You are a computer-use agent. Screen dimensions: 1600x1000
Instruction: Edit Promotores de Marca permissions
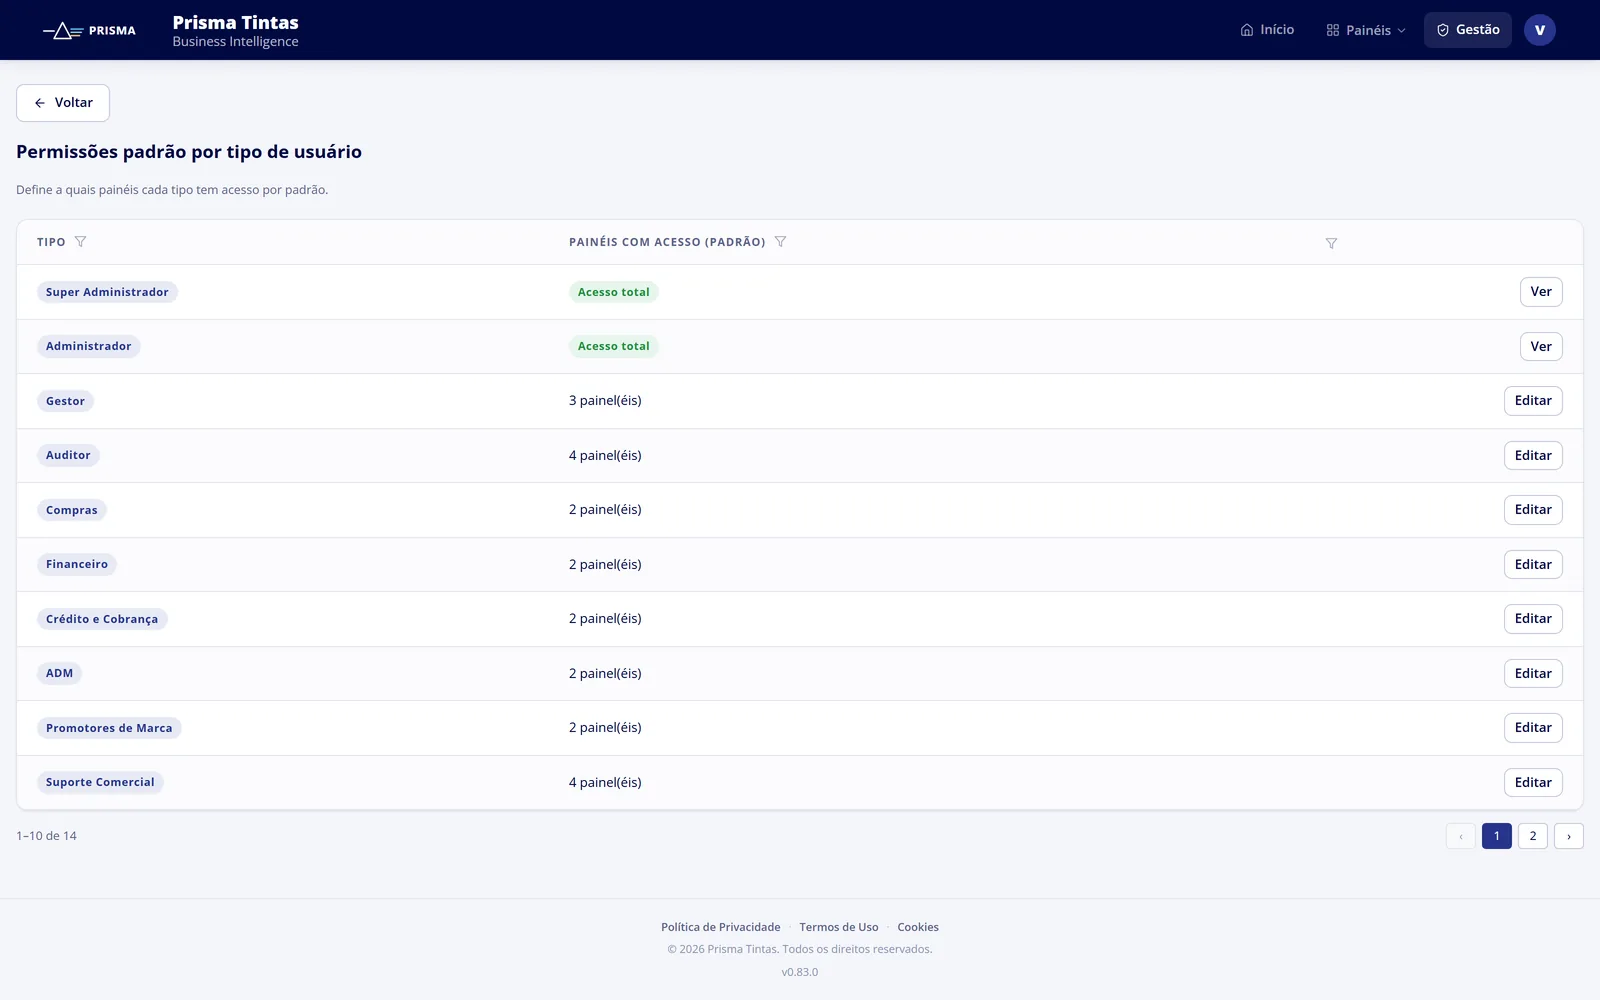click(1533, 728)
